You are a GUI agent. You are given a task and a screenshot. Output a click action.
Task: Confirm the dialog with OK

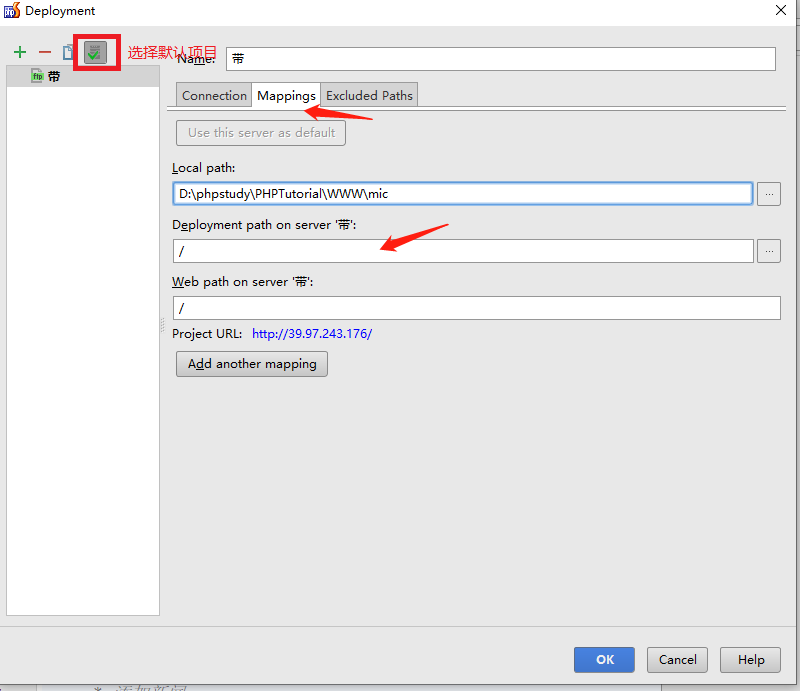pyautogui.click(x=605, y=660)
